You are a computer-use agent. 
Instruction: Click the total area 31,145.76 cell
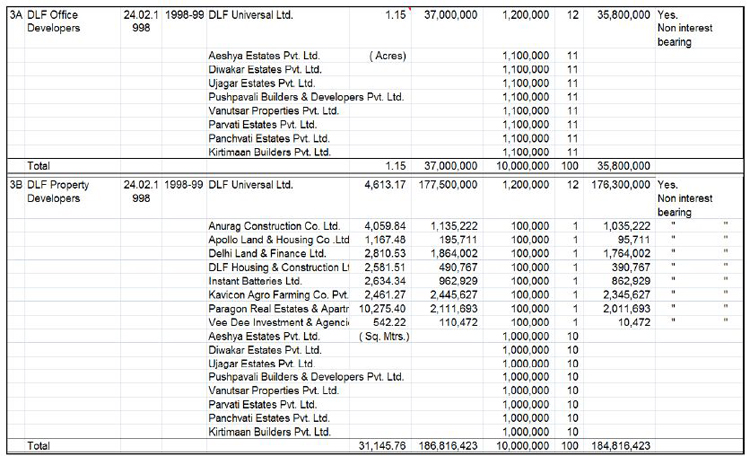click(x=383, y=446)
